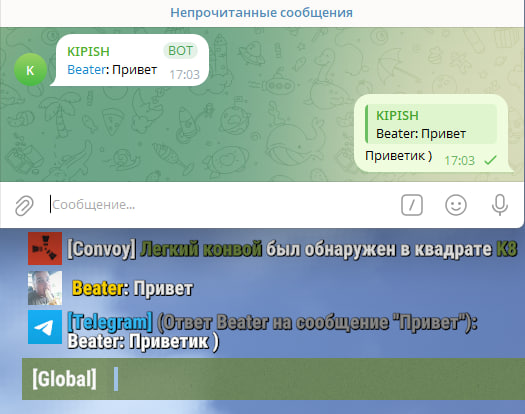Click the yellow 'Beater' name in game chat
525x414 pixels.
(x=97, y=288)
